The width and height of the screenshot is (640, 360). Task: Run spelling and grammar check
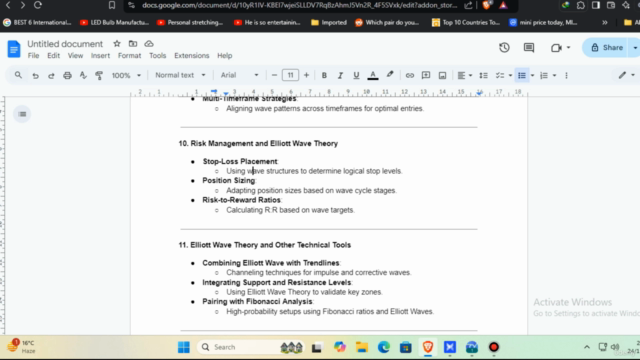pos(83,76)
